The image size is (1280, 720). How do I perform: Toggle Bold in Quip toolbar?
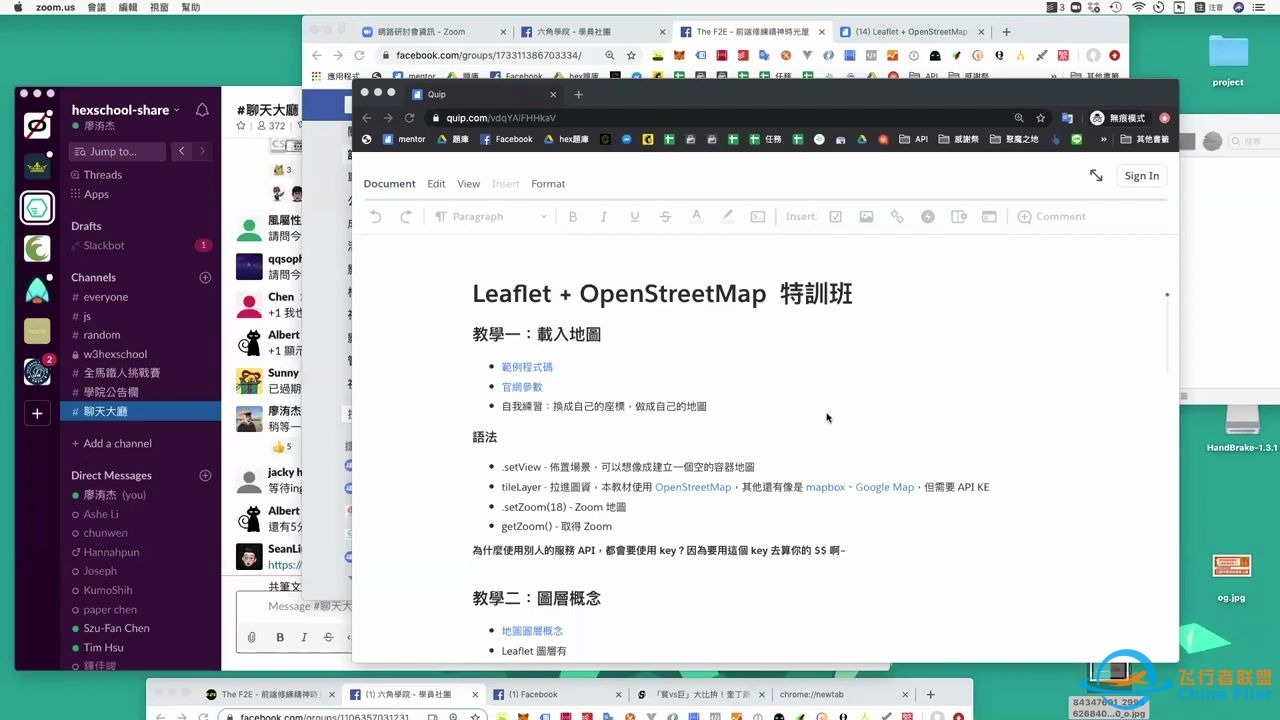[x=573, y=216]
